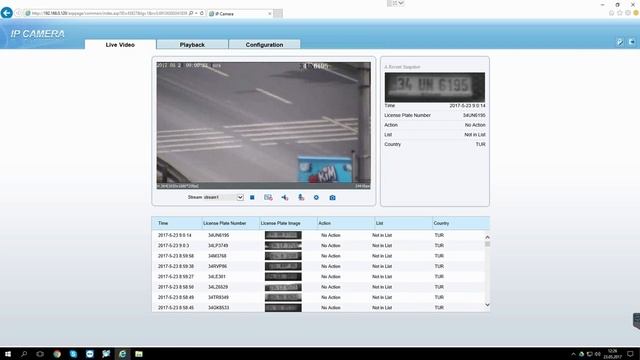Open the Stream selection dropdown
Viewport: 640px width, 360px height.
click(240, 198)
